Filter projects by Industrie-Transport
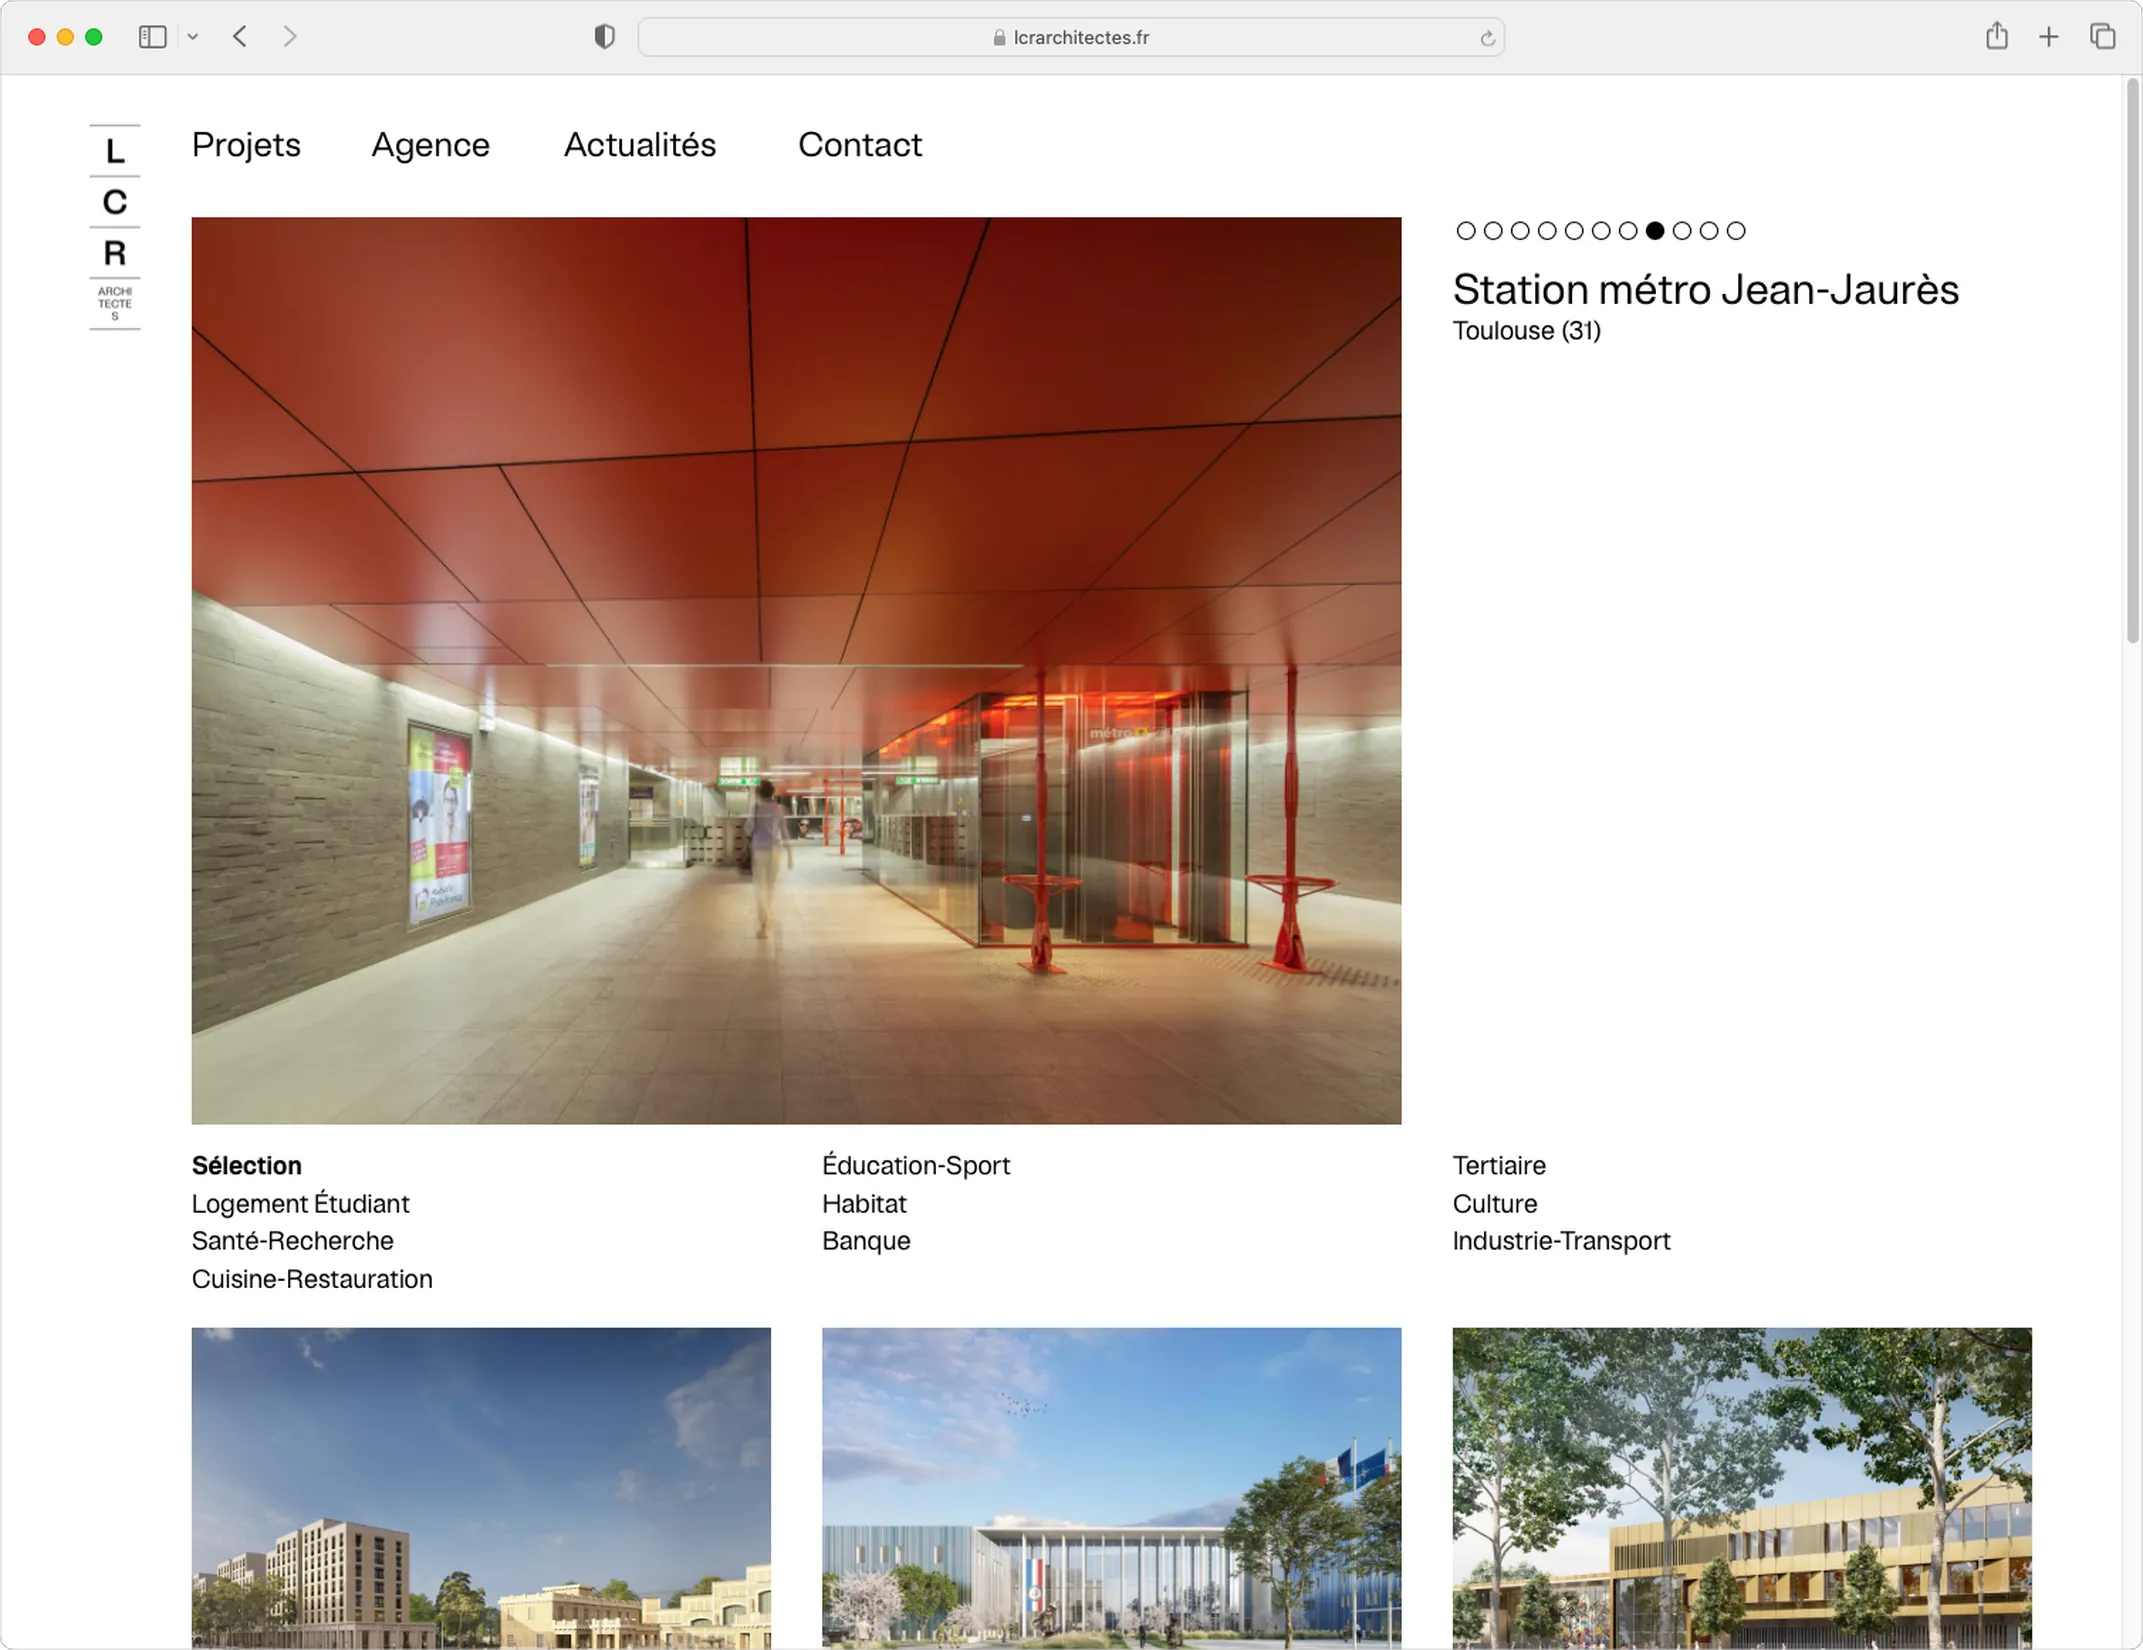 (x=1560, y=1241)
